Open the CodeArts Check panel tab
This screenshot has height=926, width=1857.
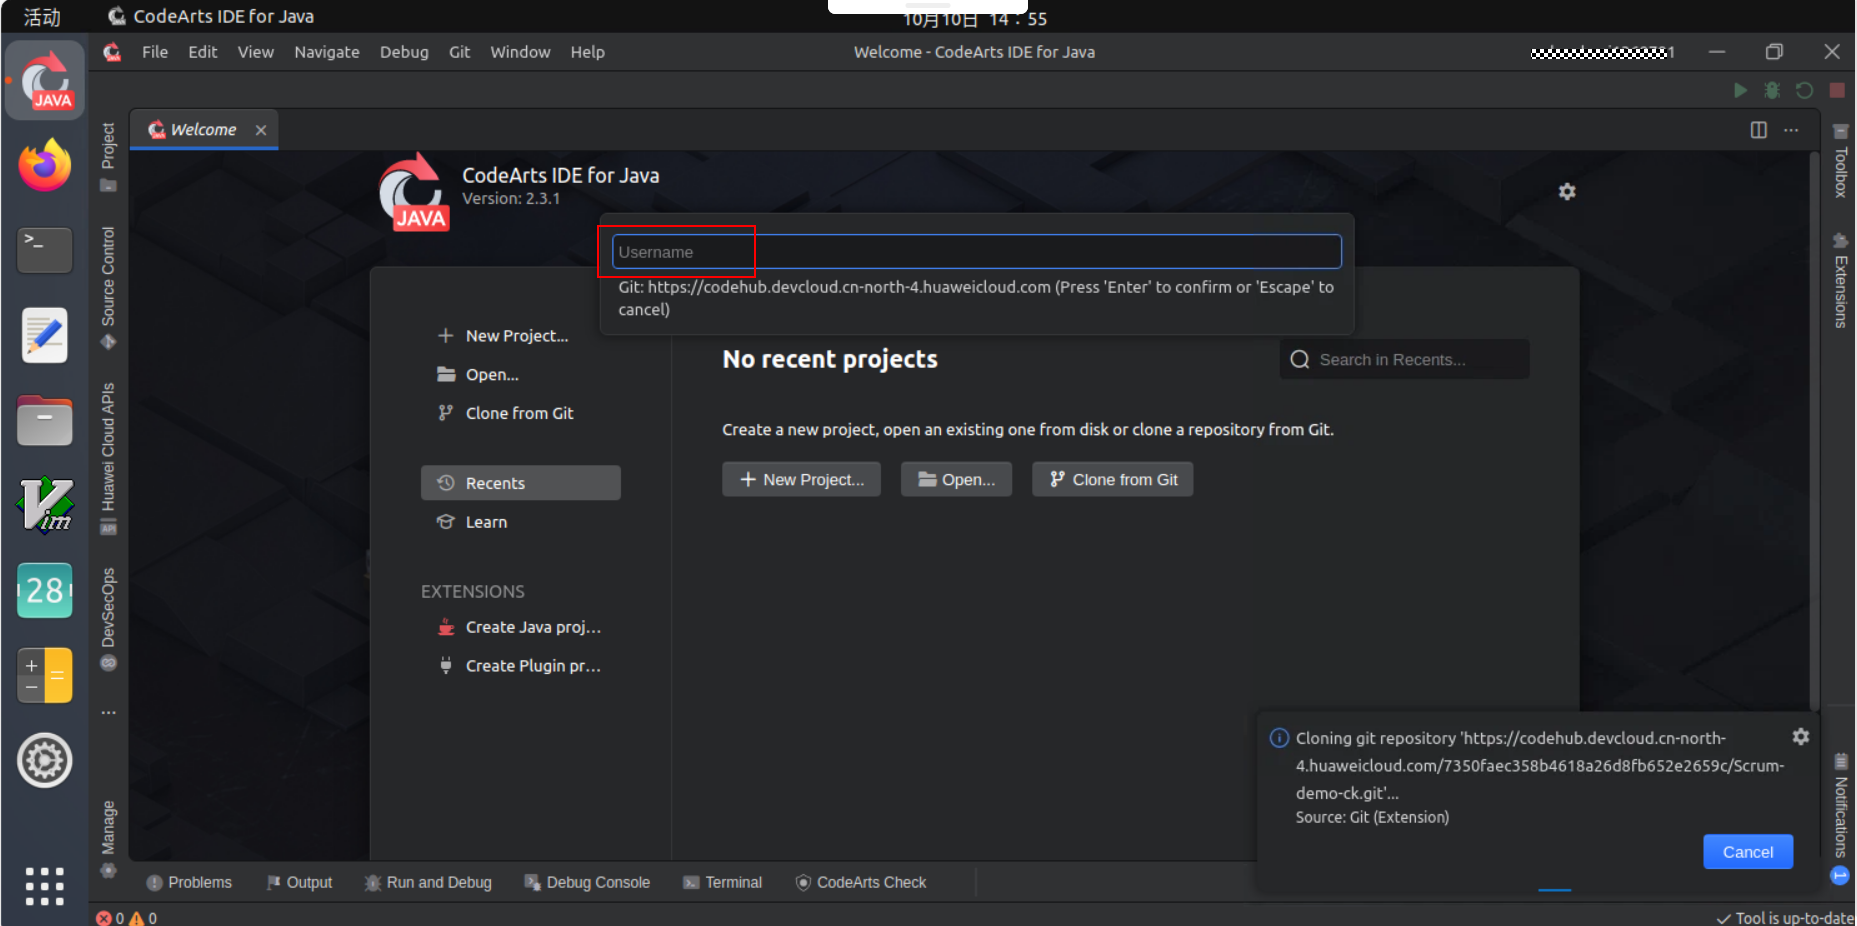click(861, 882)
